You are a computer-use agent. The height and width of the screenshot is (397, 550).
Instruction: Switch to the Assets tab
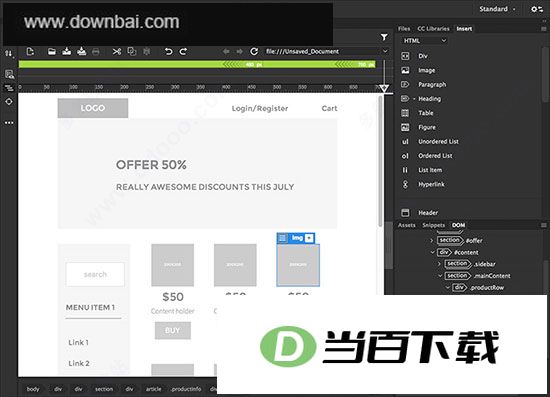407,225
